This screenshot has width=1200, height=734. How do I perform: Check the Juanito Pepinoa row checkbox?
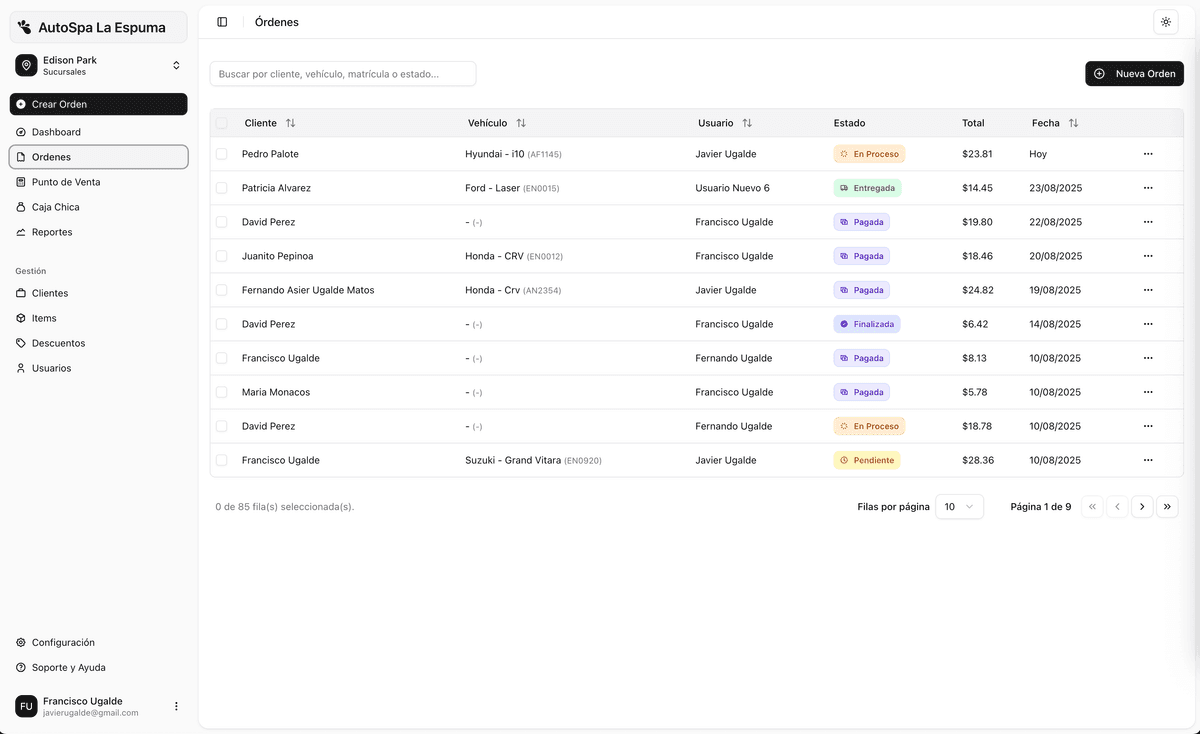222,256
